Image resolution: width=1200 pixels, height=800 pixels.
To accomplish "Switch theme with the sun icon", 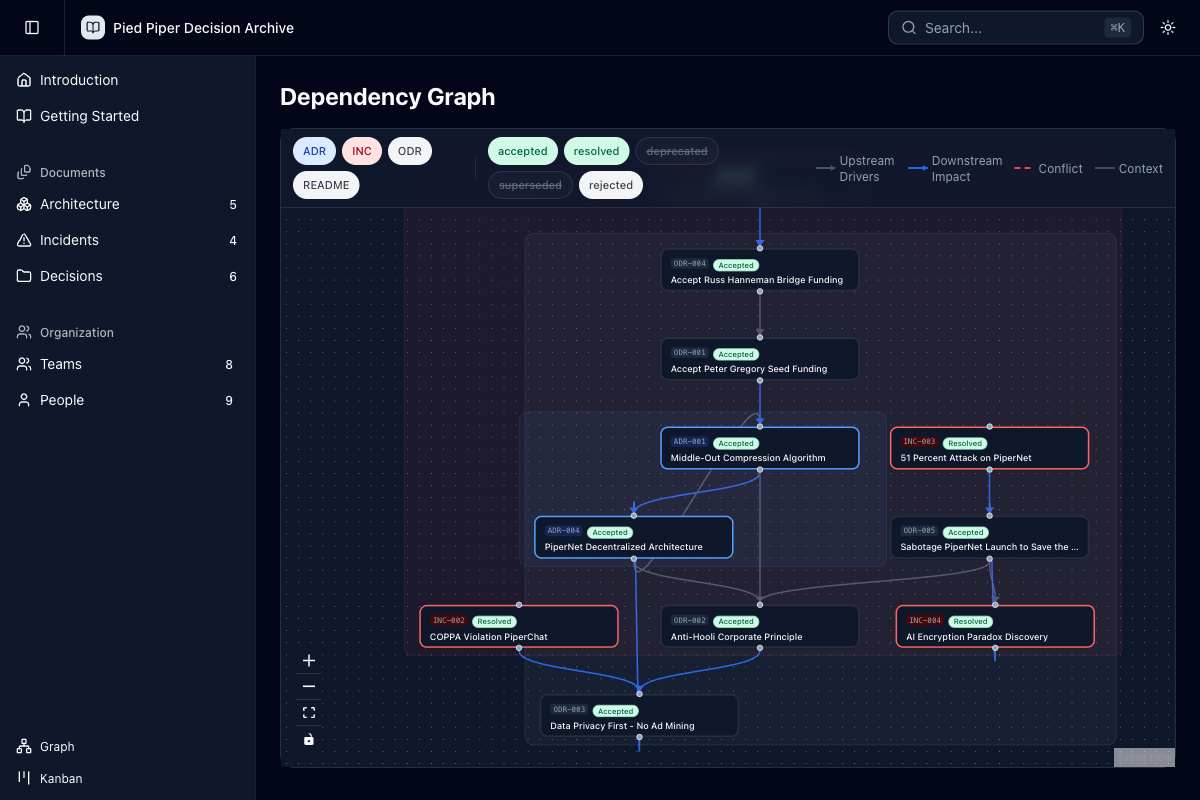I will (x=1167, y=28).
